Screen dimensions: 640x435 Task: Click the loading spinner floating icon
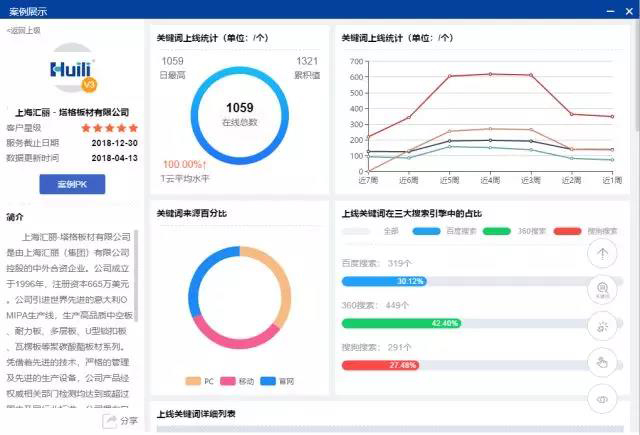coord(603,326)
